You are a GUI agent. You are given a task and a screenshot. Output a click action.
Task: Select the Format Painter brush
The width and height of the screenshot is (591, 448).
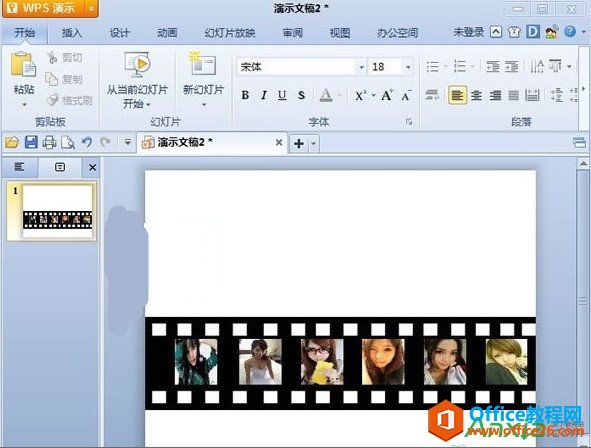tap(52, 100)
